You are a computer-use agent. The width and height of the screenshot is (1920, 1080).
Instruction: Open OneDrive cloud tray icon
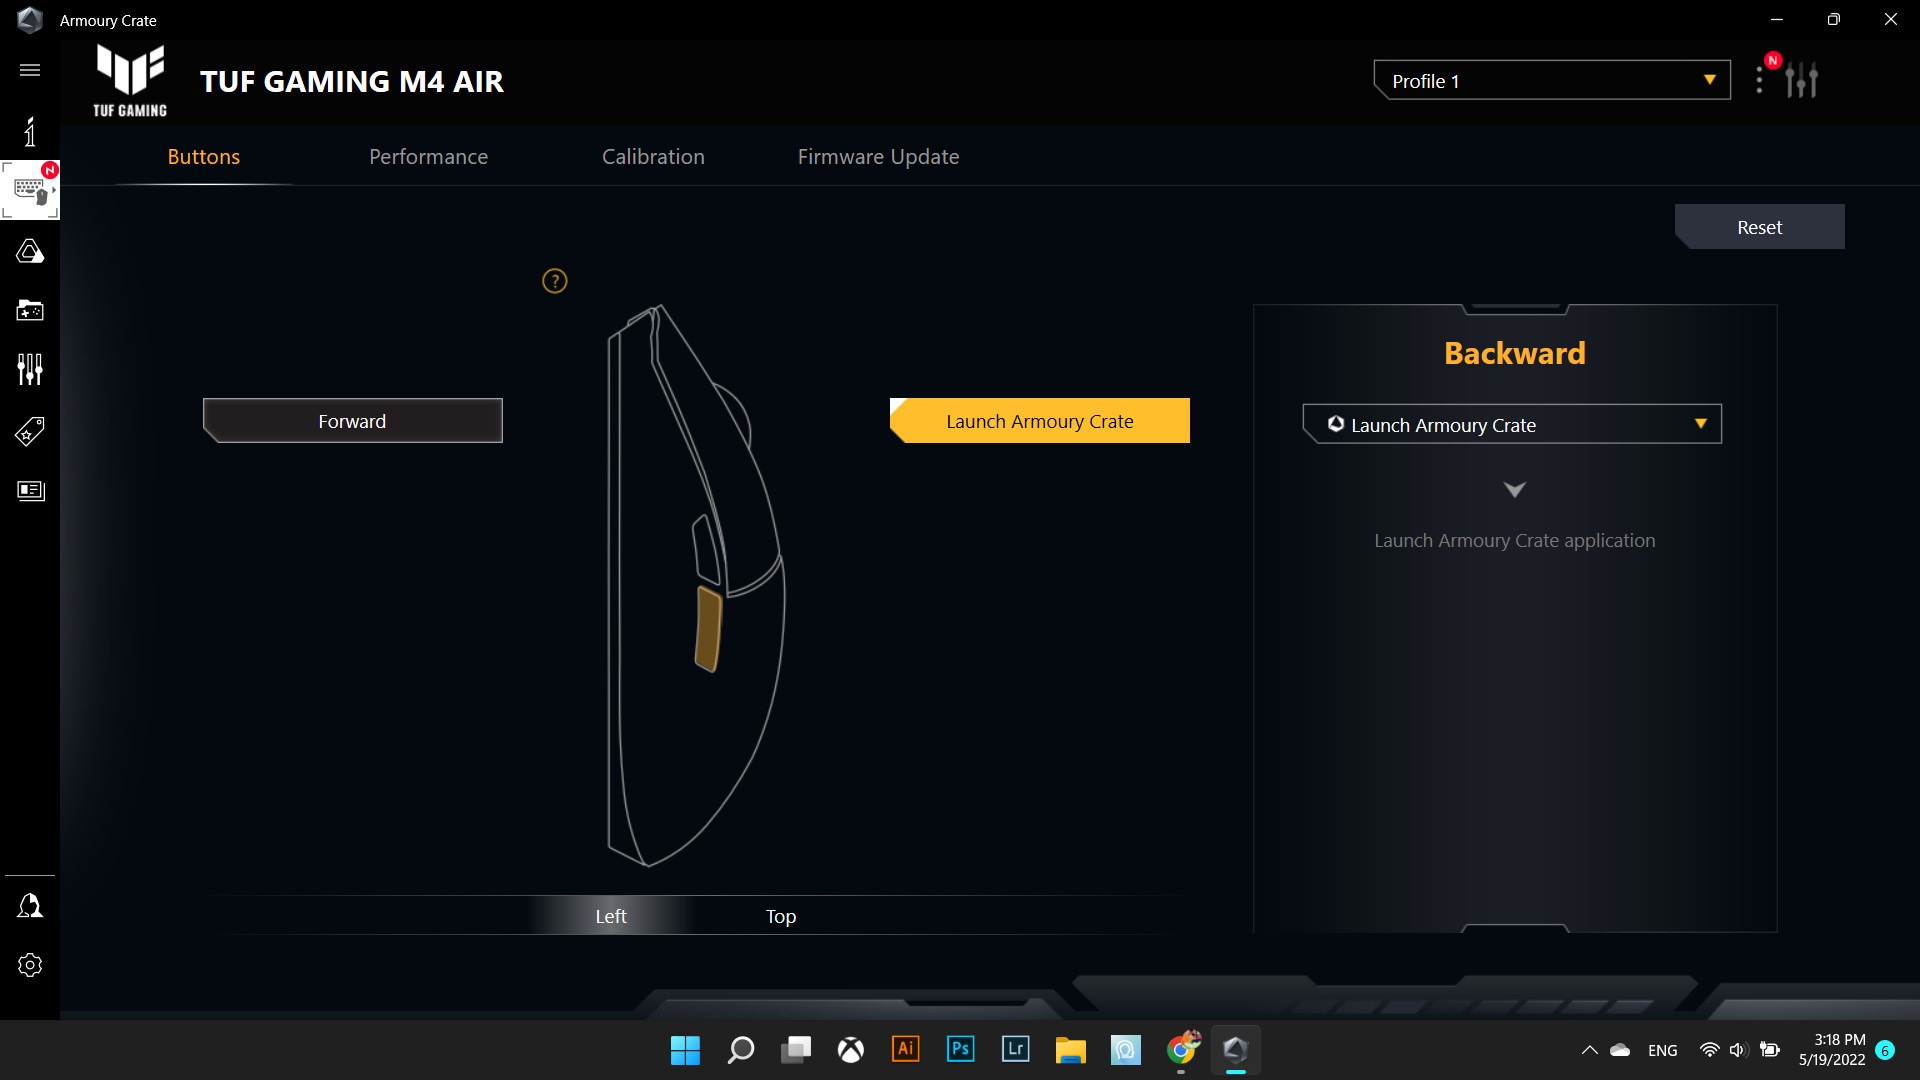tap(1620, 1050)
